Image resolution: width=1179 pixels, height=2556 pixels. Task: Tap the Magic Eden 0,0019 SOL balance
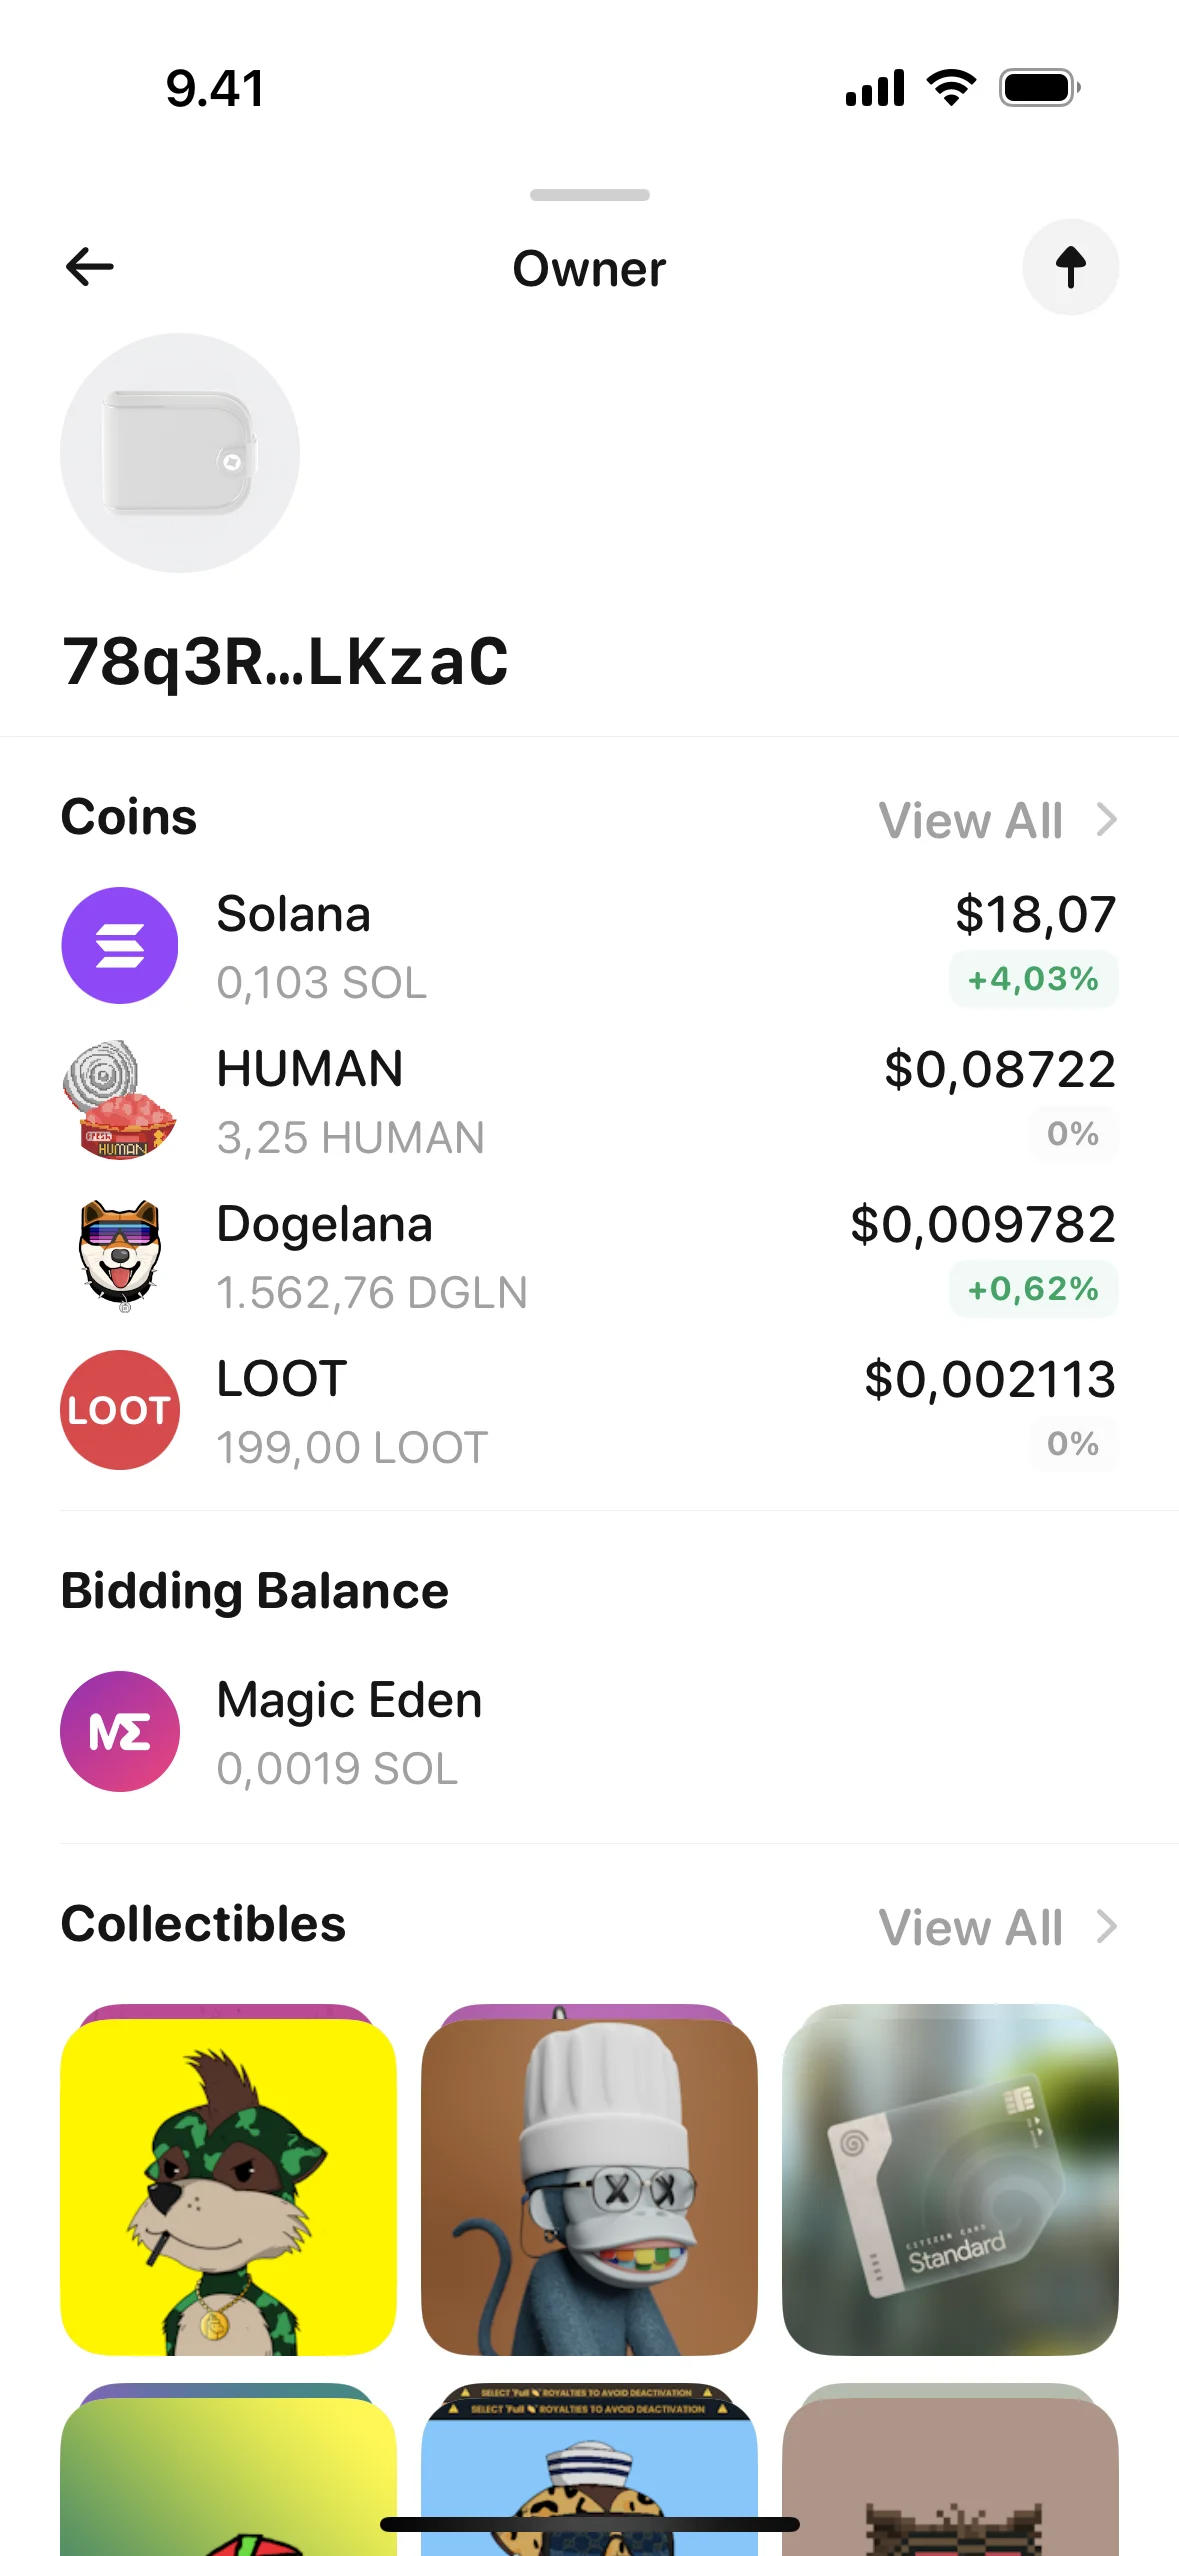337,1768
